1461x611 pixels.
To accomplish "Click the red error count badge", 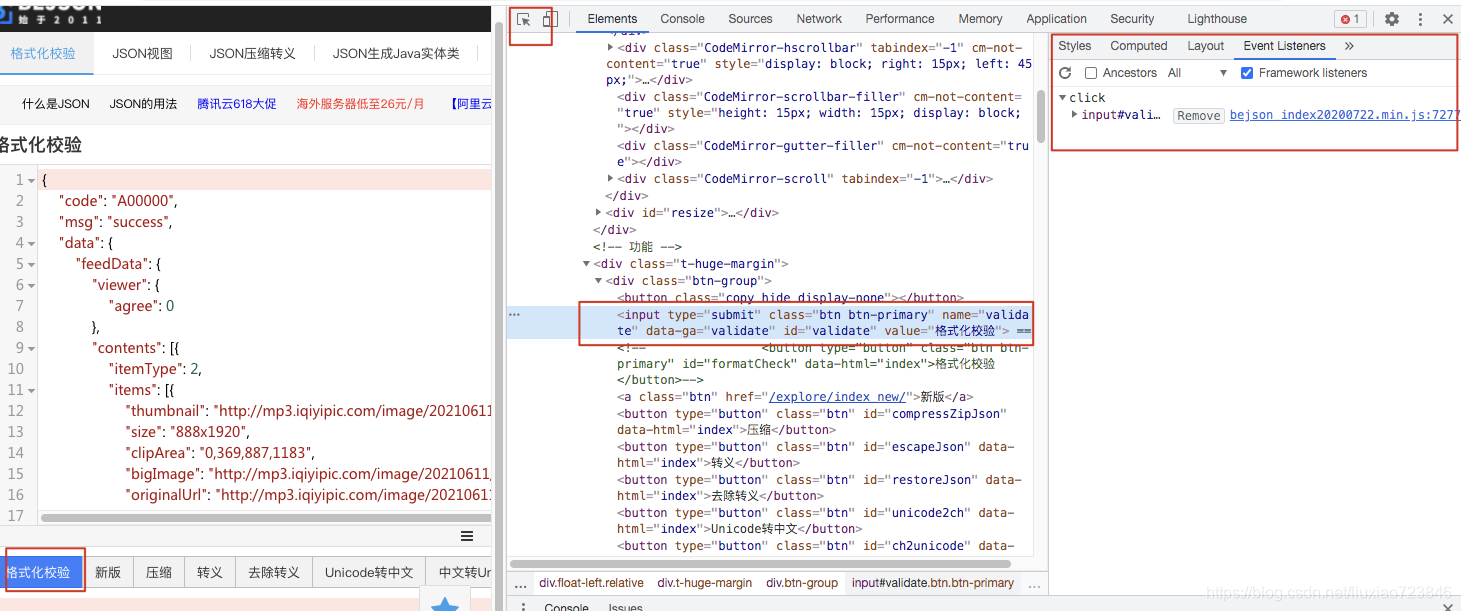I will point(1350,19).
